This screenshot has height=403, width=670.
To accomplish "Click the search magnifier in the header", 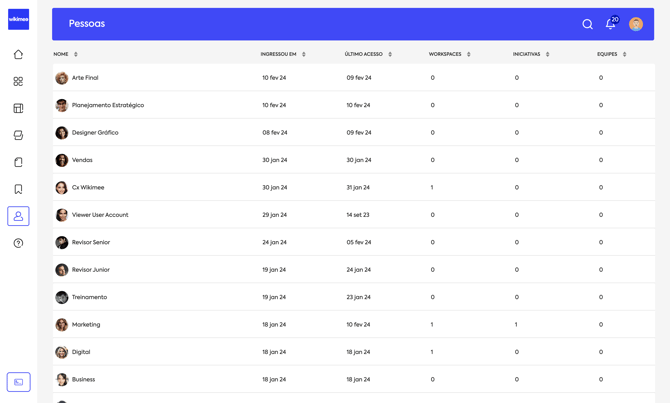I will 587,24.
